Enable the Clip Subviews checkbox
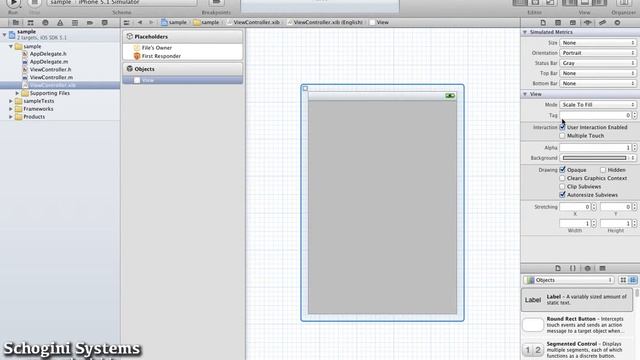640x360 pixels. [562, 187]
